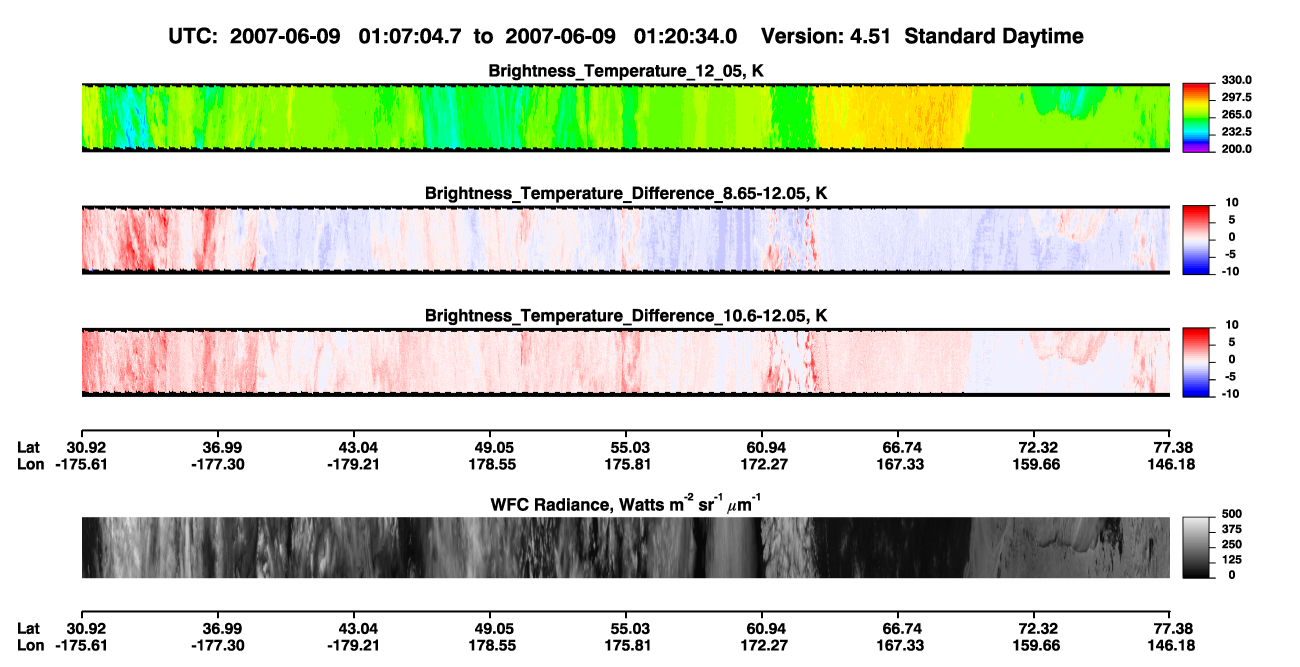This screenshot has height=667, width=1300.
Task: Click the 8.65-12.05 difference color bar
Action: click(1196, 238)
